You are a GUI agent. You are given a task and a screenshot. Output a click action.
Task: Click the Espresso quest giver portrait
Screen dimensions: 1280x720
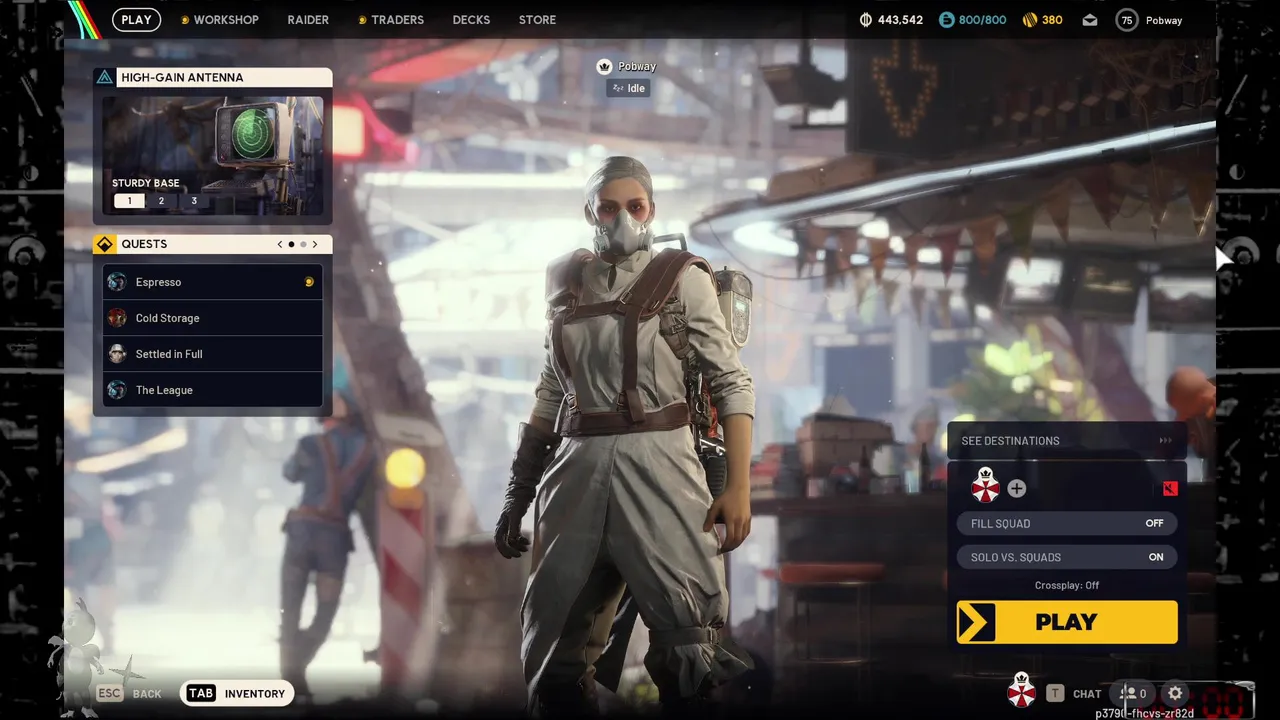[117, 282]
